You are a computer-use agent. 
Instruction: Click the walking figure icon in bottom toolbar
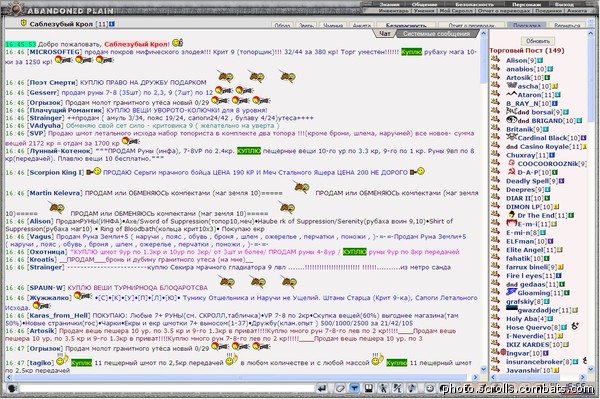point(383,389)
